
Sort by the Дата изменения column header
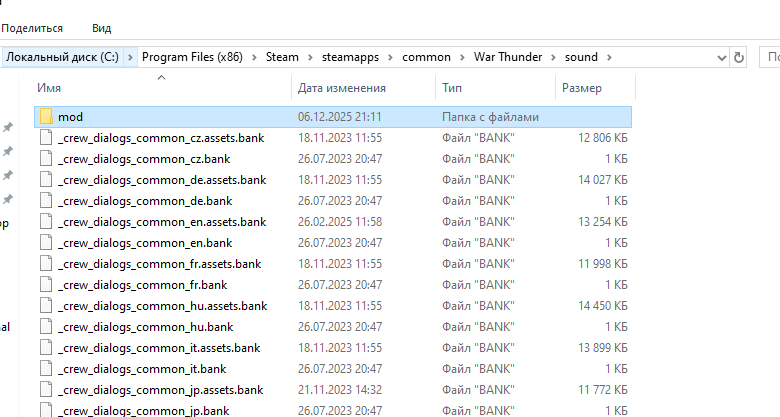pos(341,89)
